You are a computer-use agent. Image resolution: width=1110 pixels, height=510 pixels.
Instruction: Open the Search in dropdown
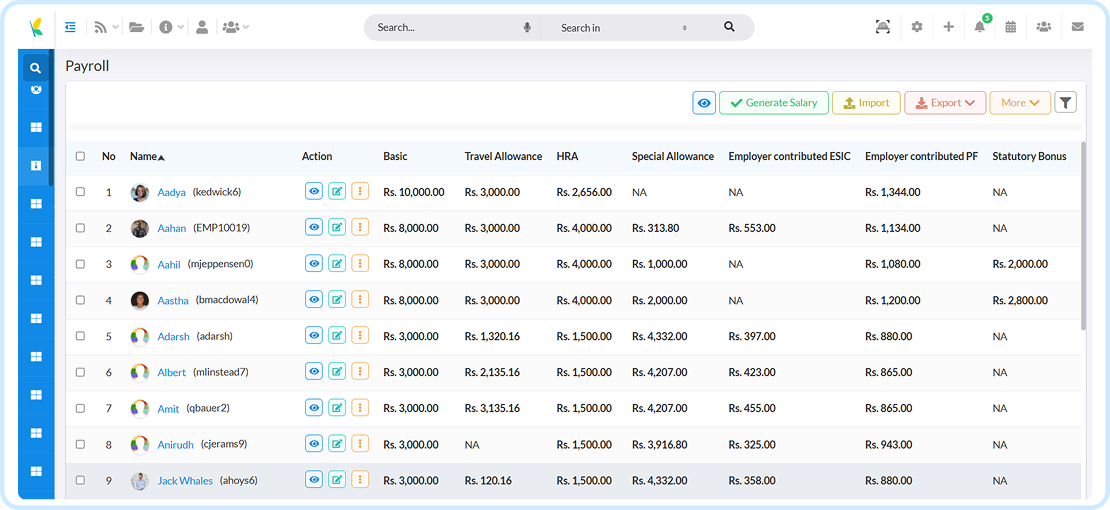click(x=624, y=28)
